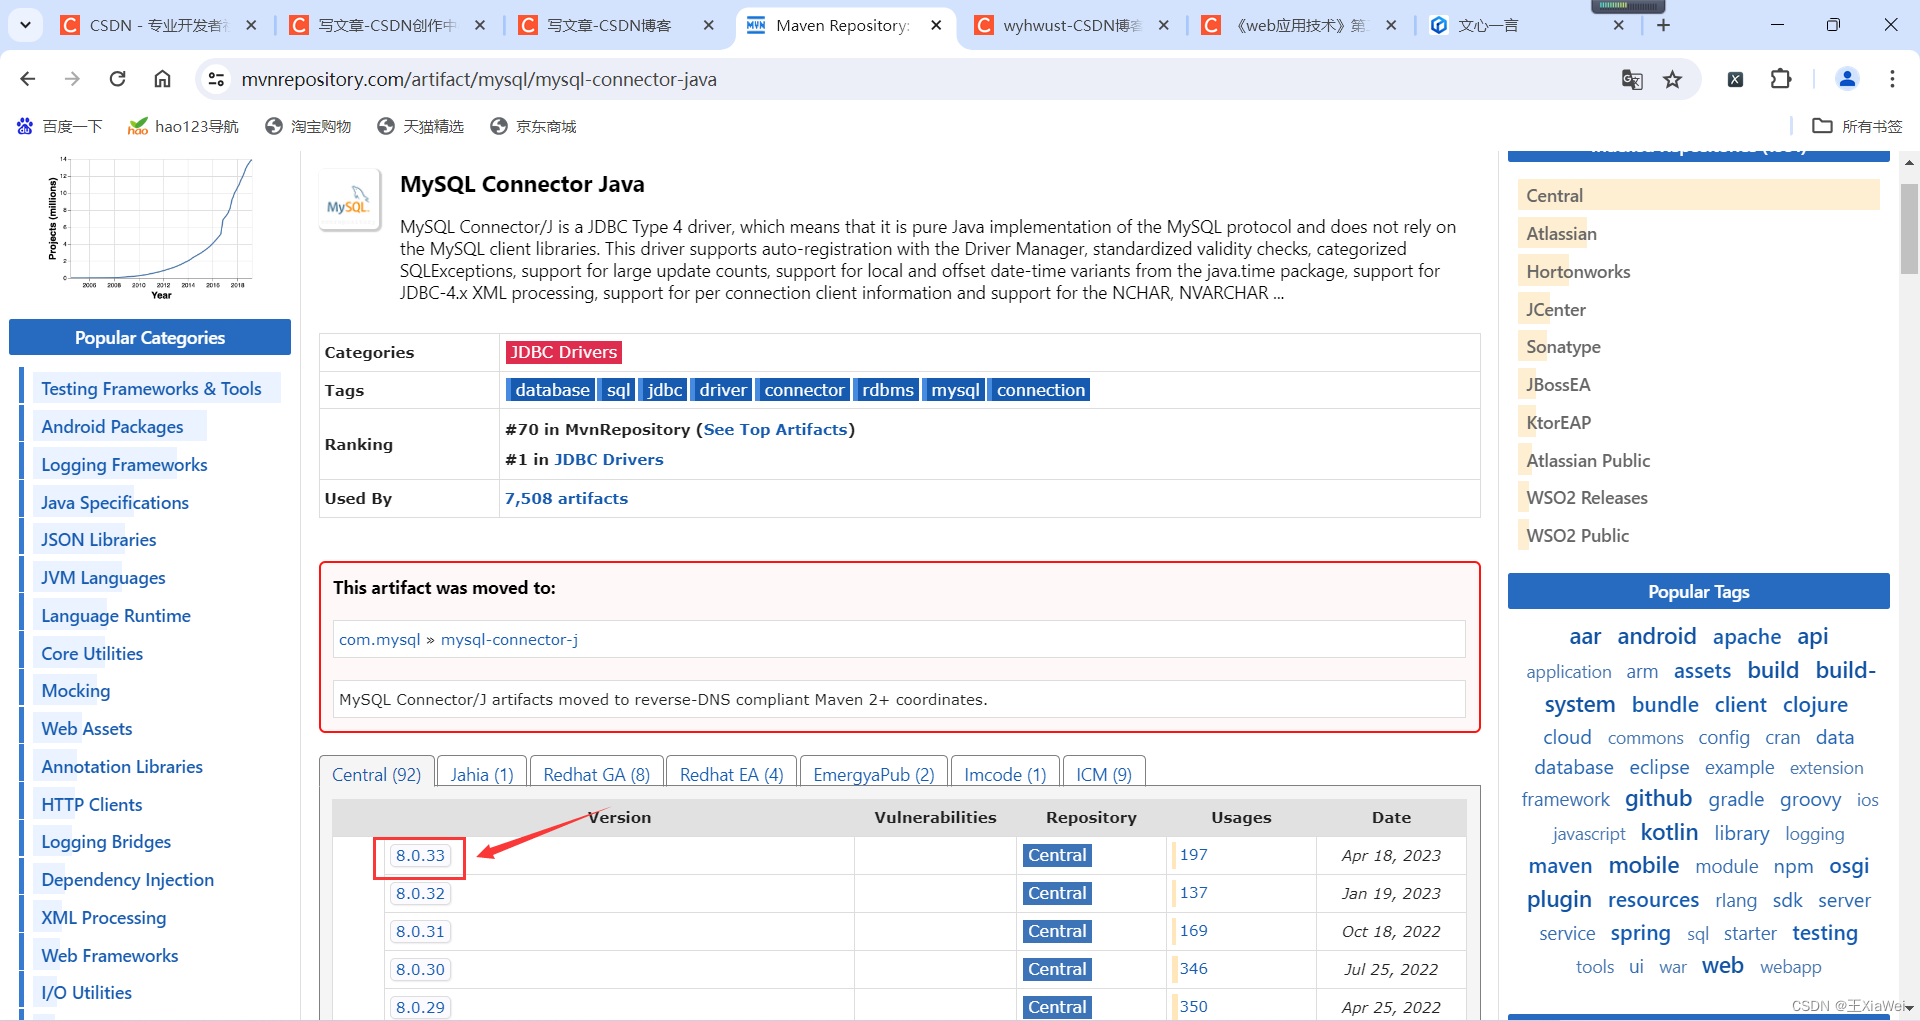
Task: Open the 所有书签 folder
Action: coord(1857,126)
